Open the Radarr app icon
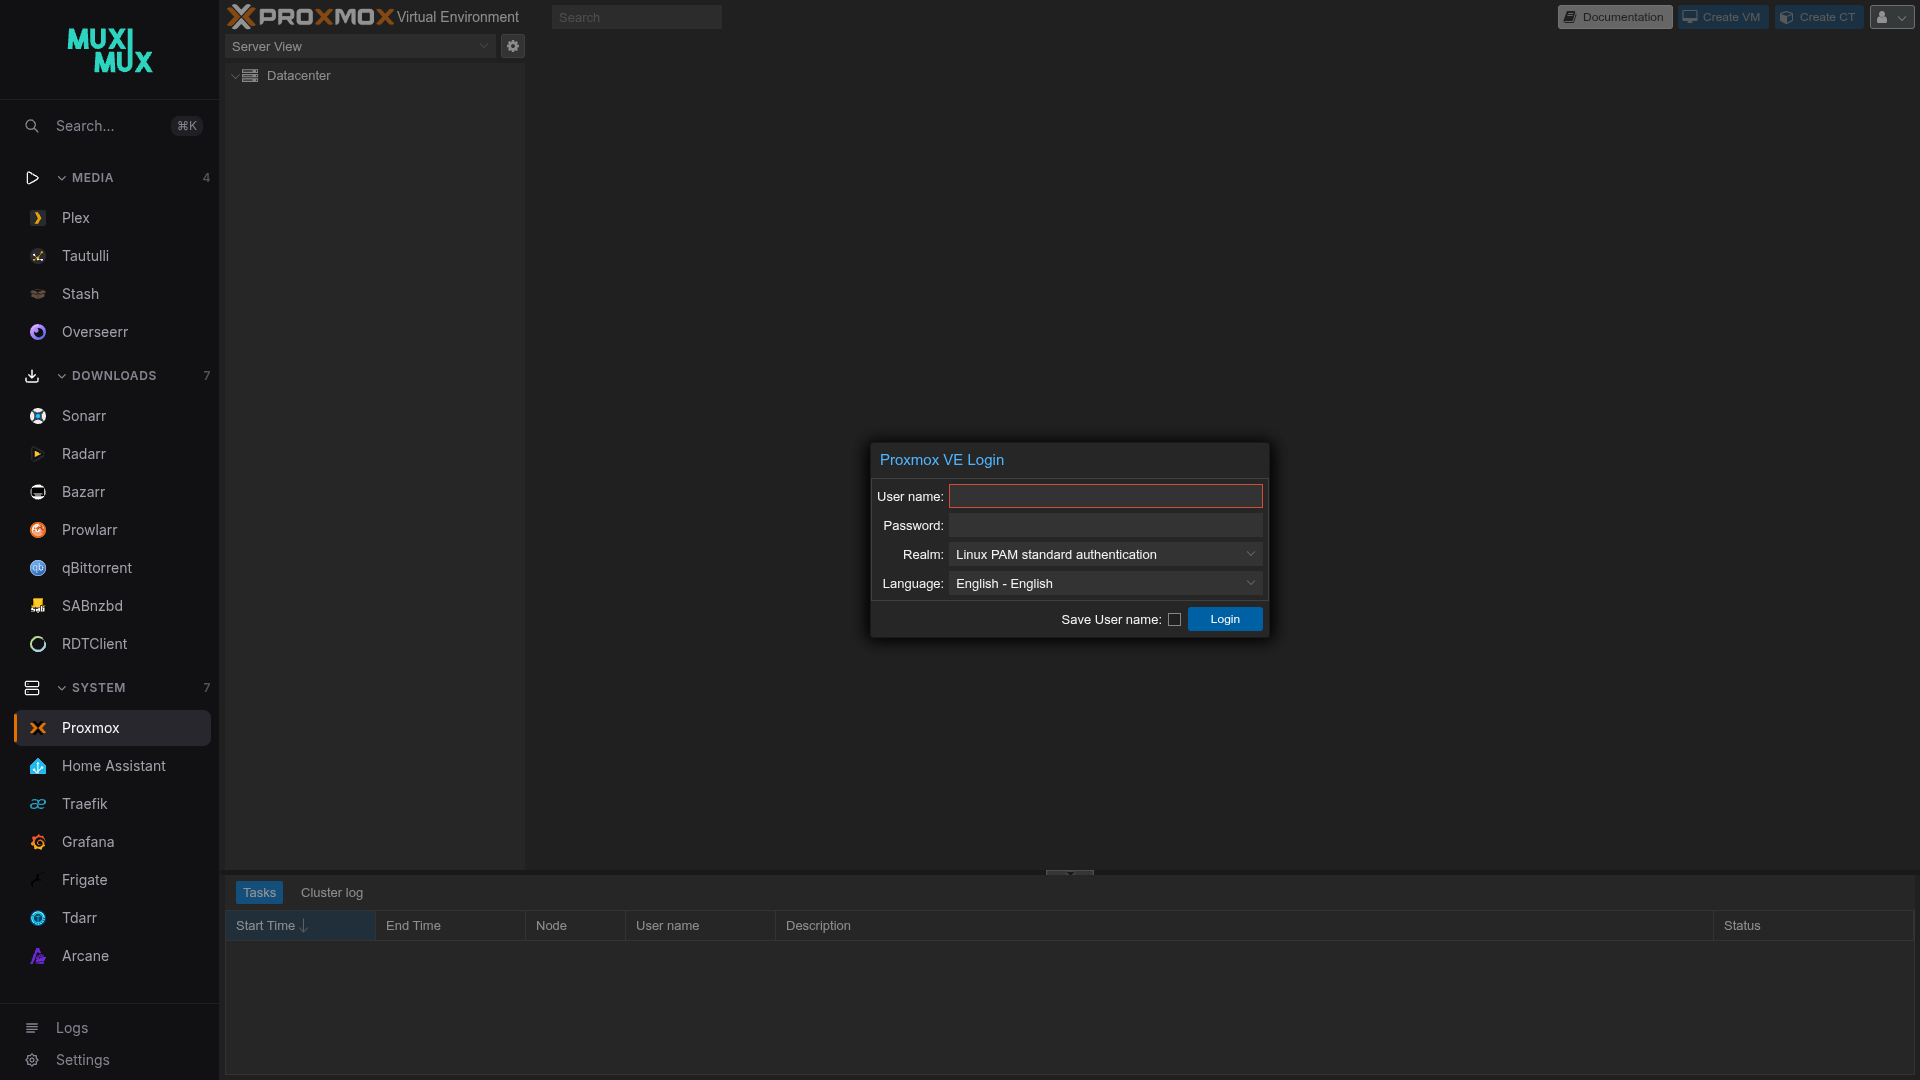The image size is (1920, 1080). [x=37, y=454]
